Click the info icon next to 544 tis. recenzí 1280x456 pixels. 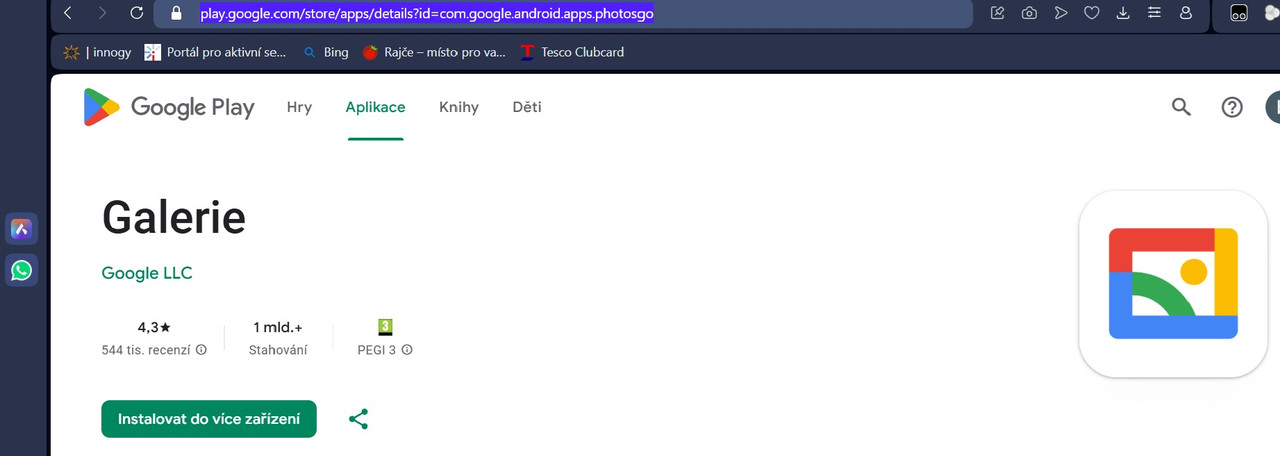(x=202, y=350)
